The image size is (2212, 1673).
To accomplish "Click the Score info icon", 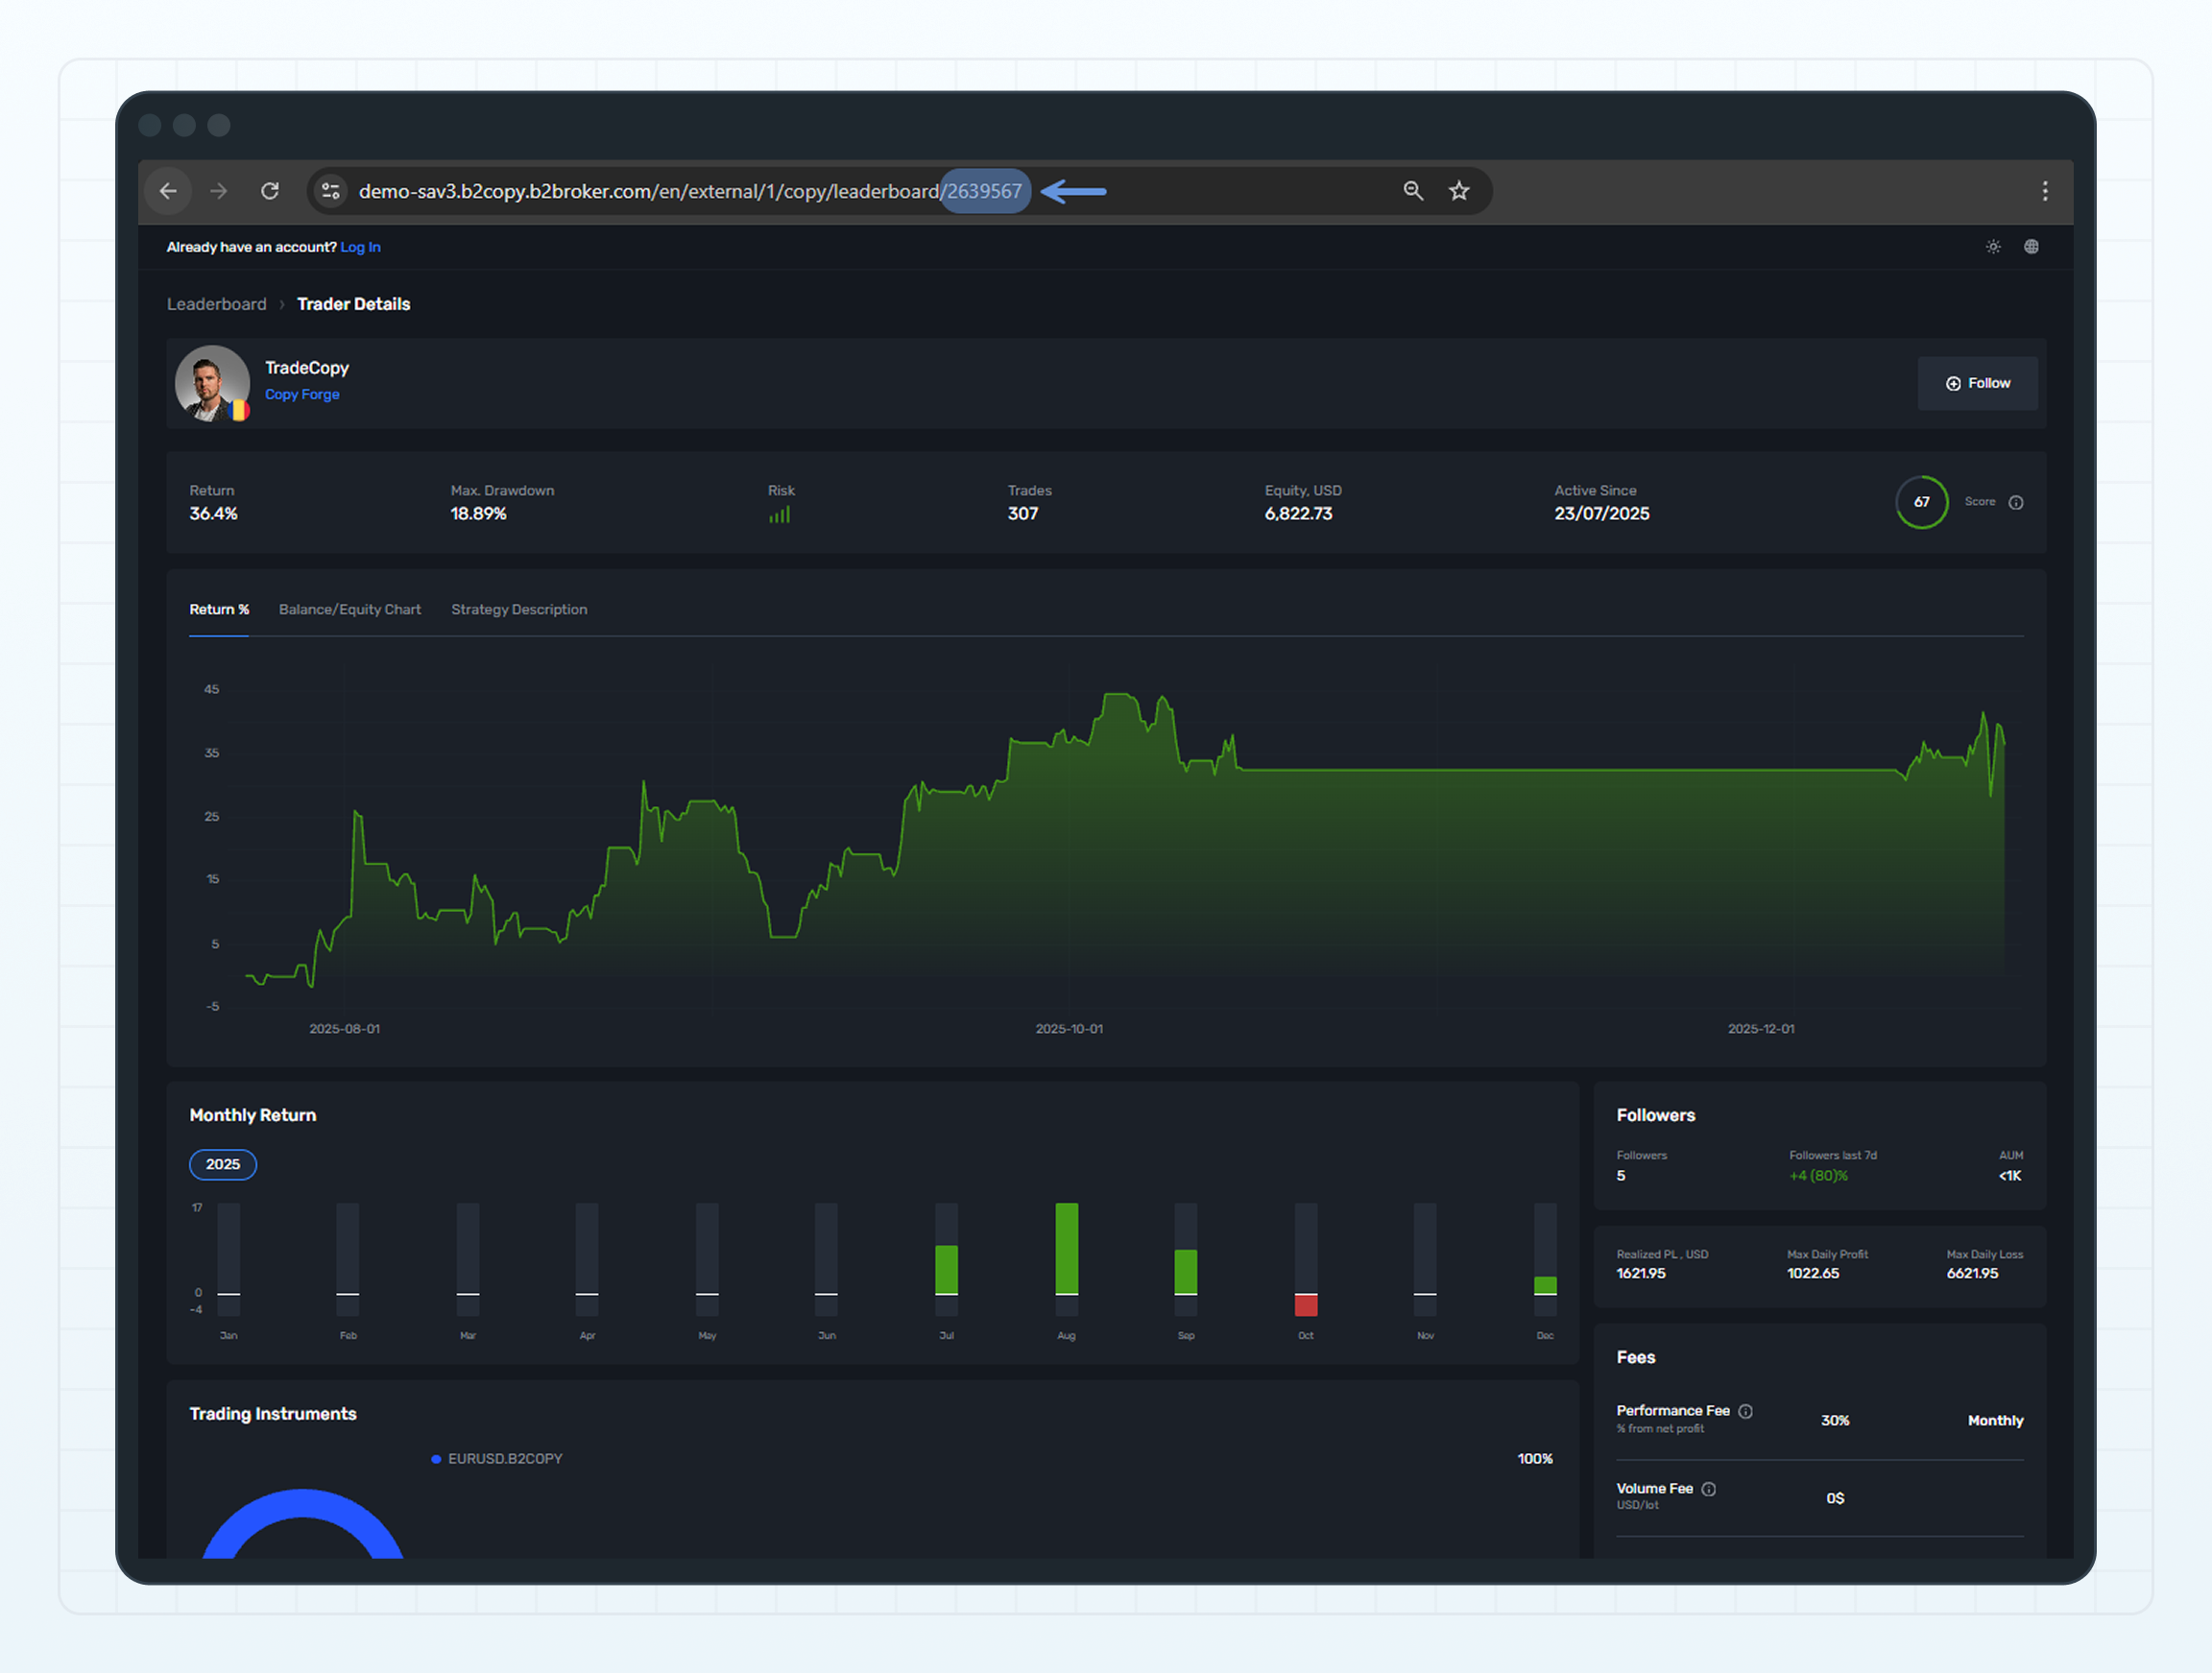I will [2016, 503].
